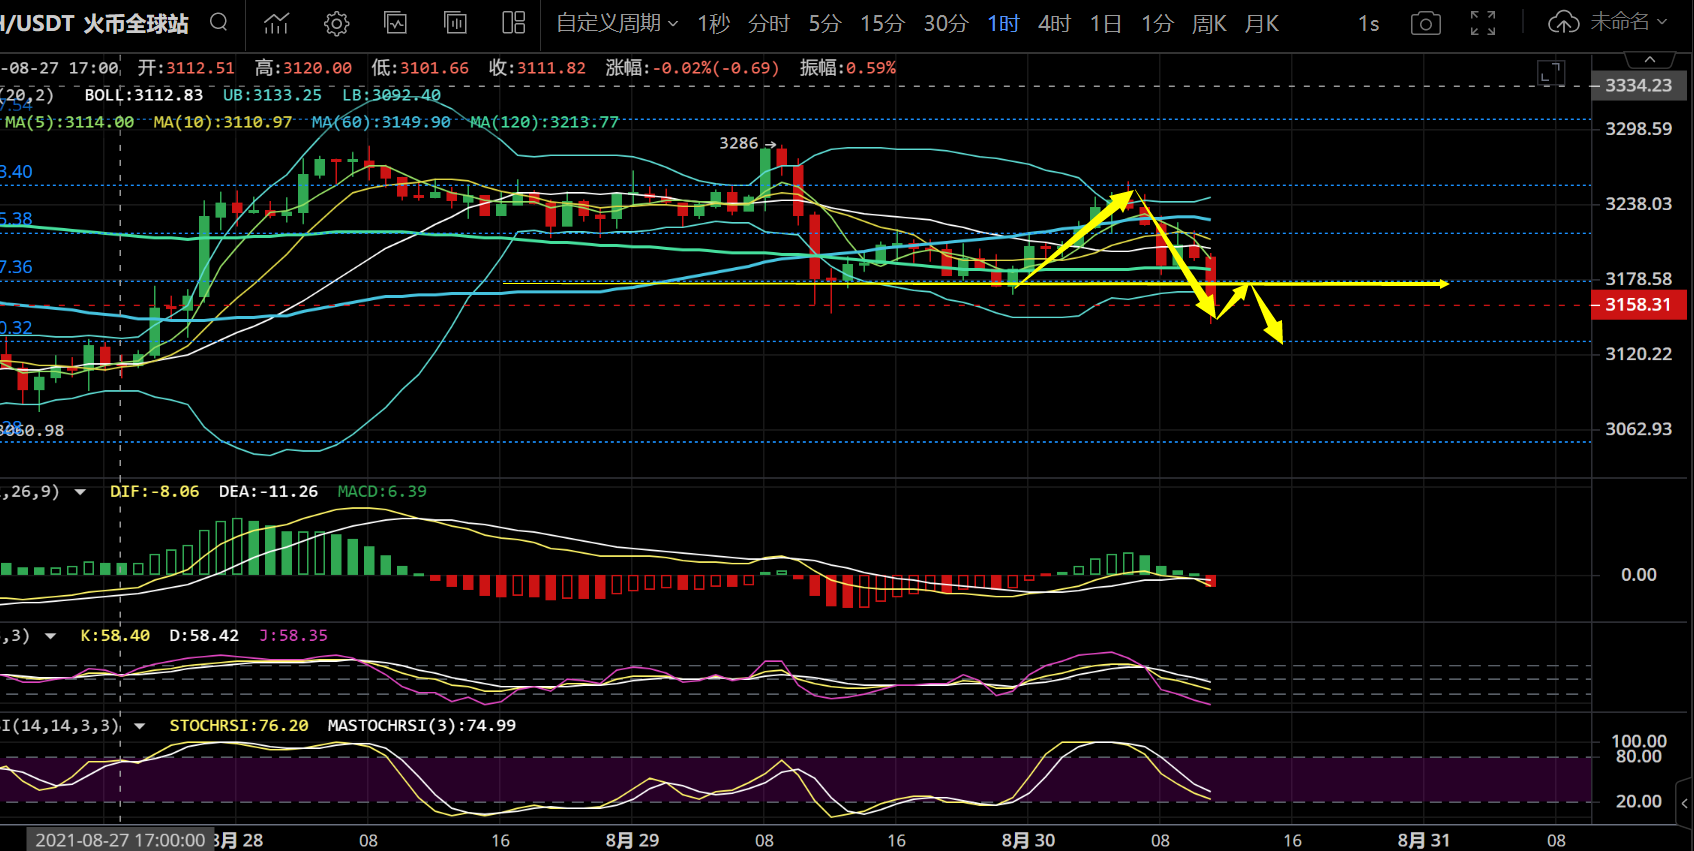Click the 8月 29 date on time axis
The image size is (1694, 851).
632,840
